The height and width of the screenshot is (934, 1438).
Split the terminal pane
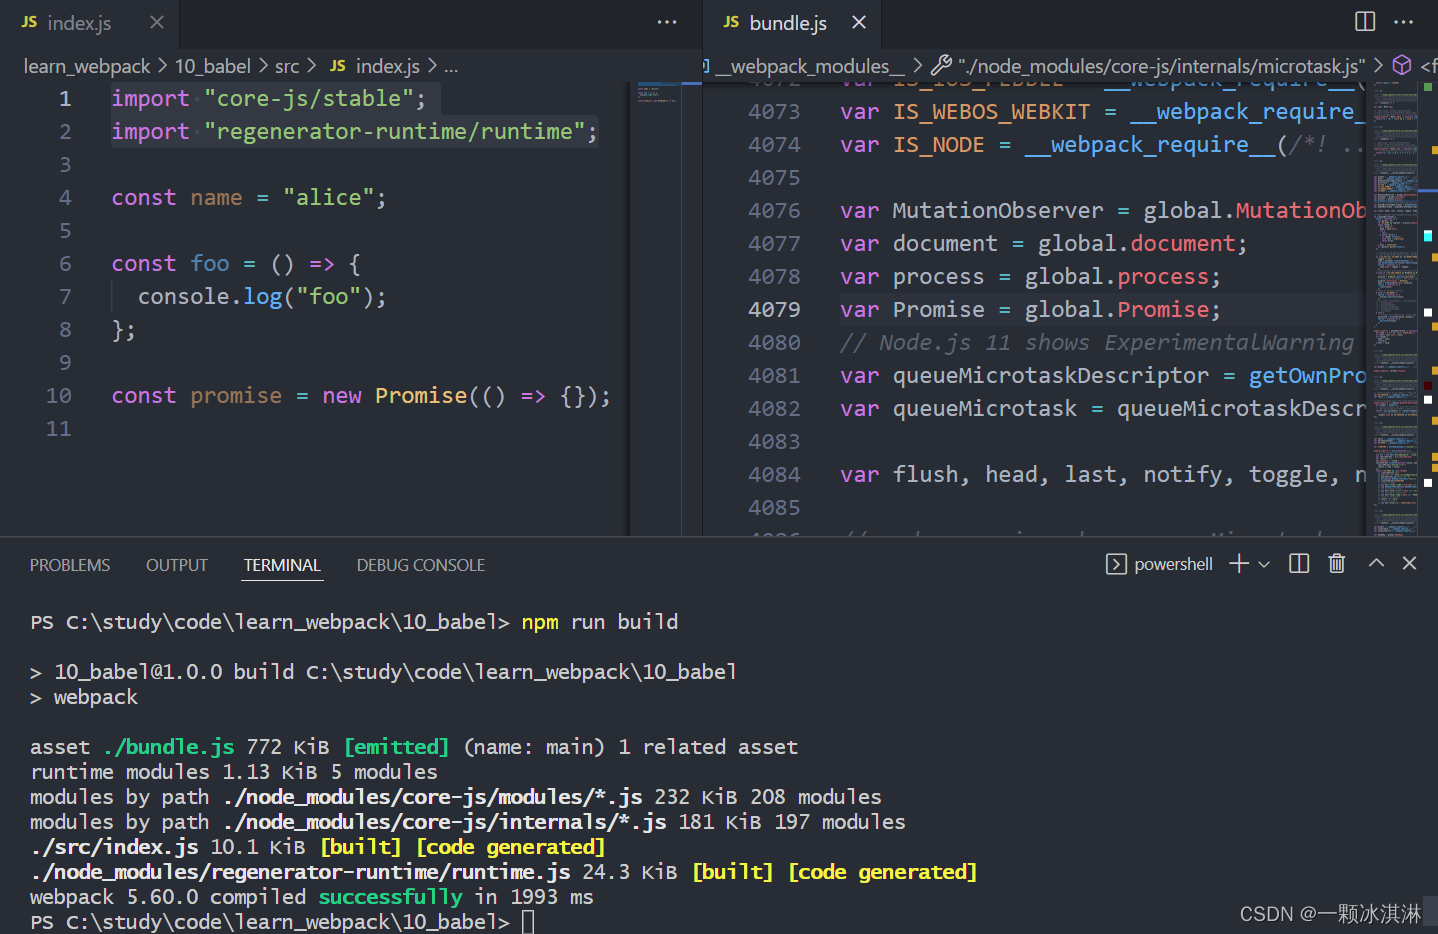pyautogui.click(x=1299, y=564)
